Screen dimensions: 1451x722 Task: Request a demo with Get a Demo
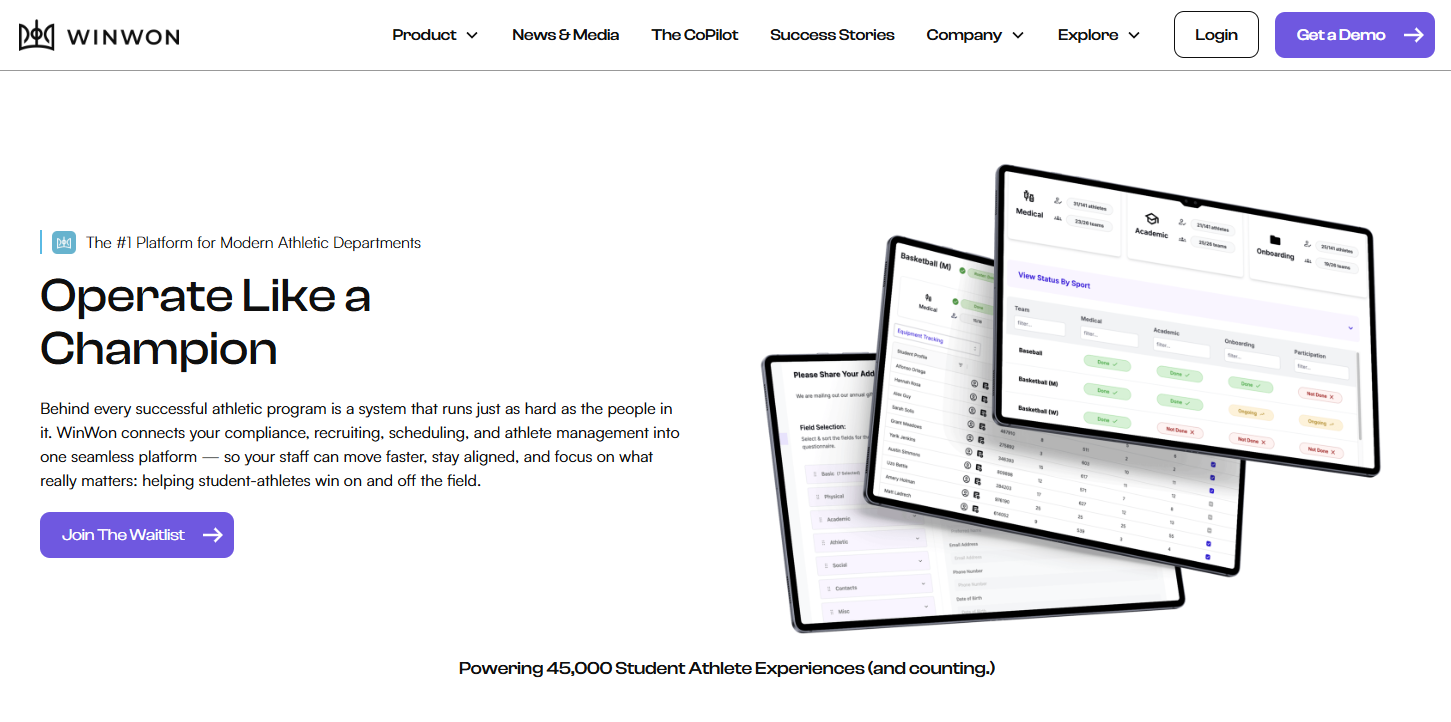tap(1355, 35)
